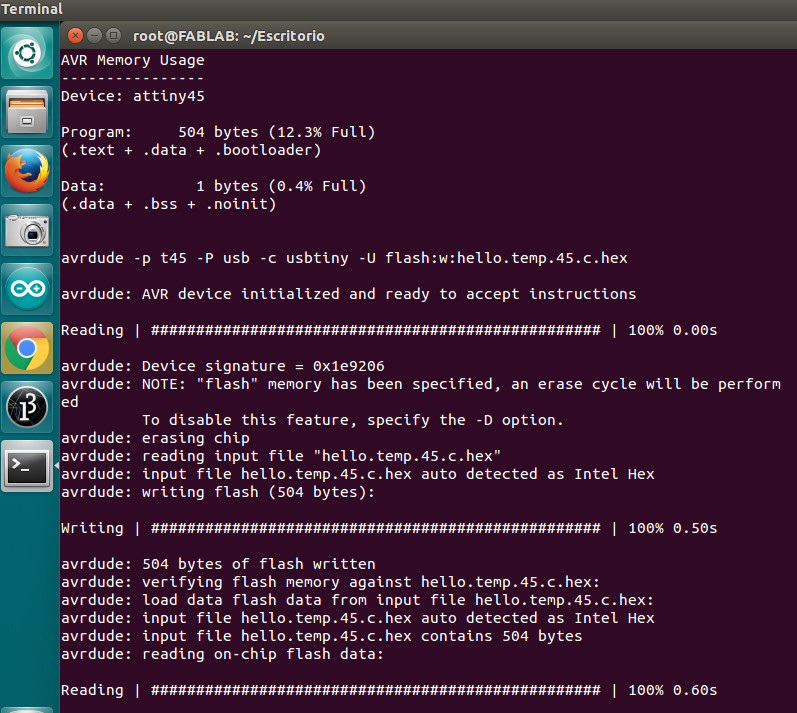Click the 'Program: 504 bytes (12.3% Full)' line

click(218, 132)
